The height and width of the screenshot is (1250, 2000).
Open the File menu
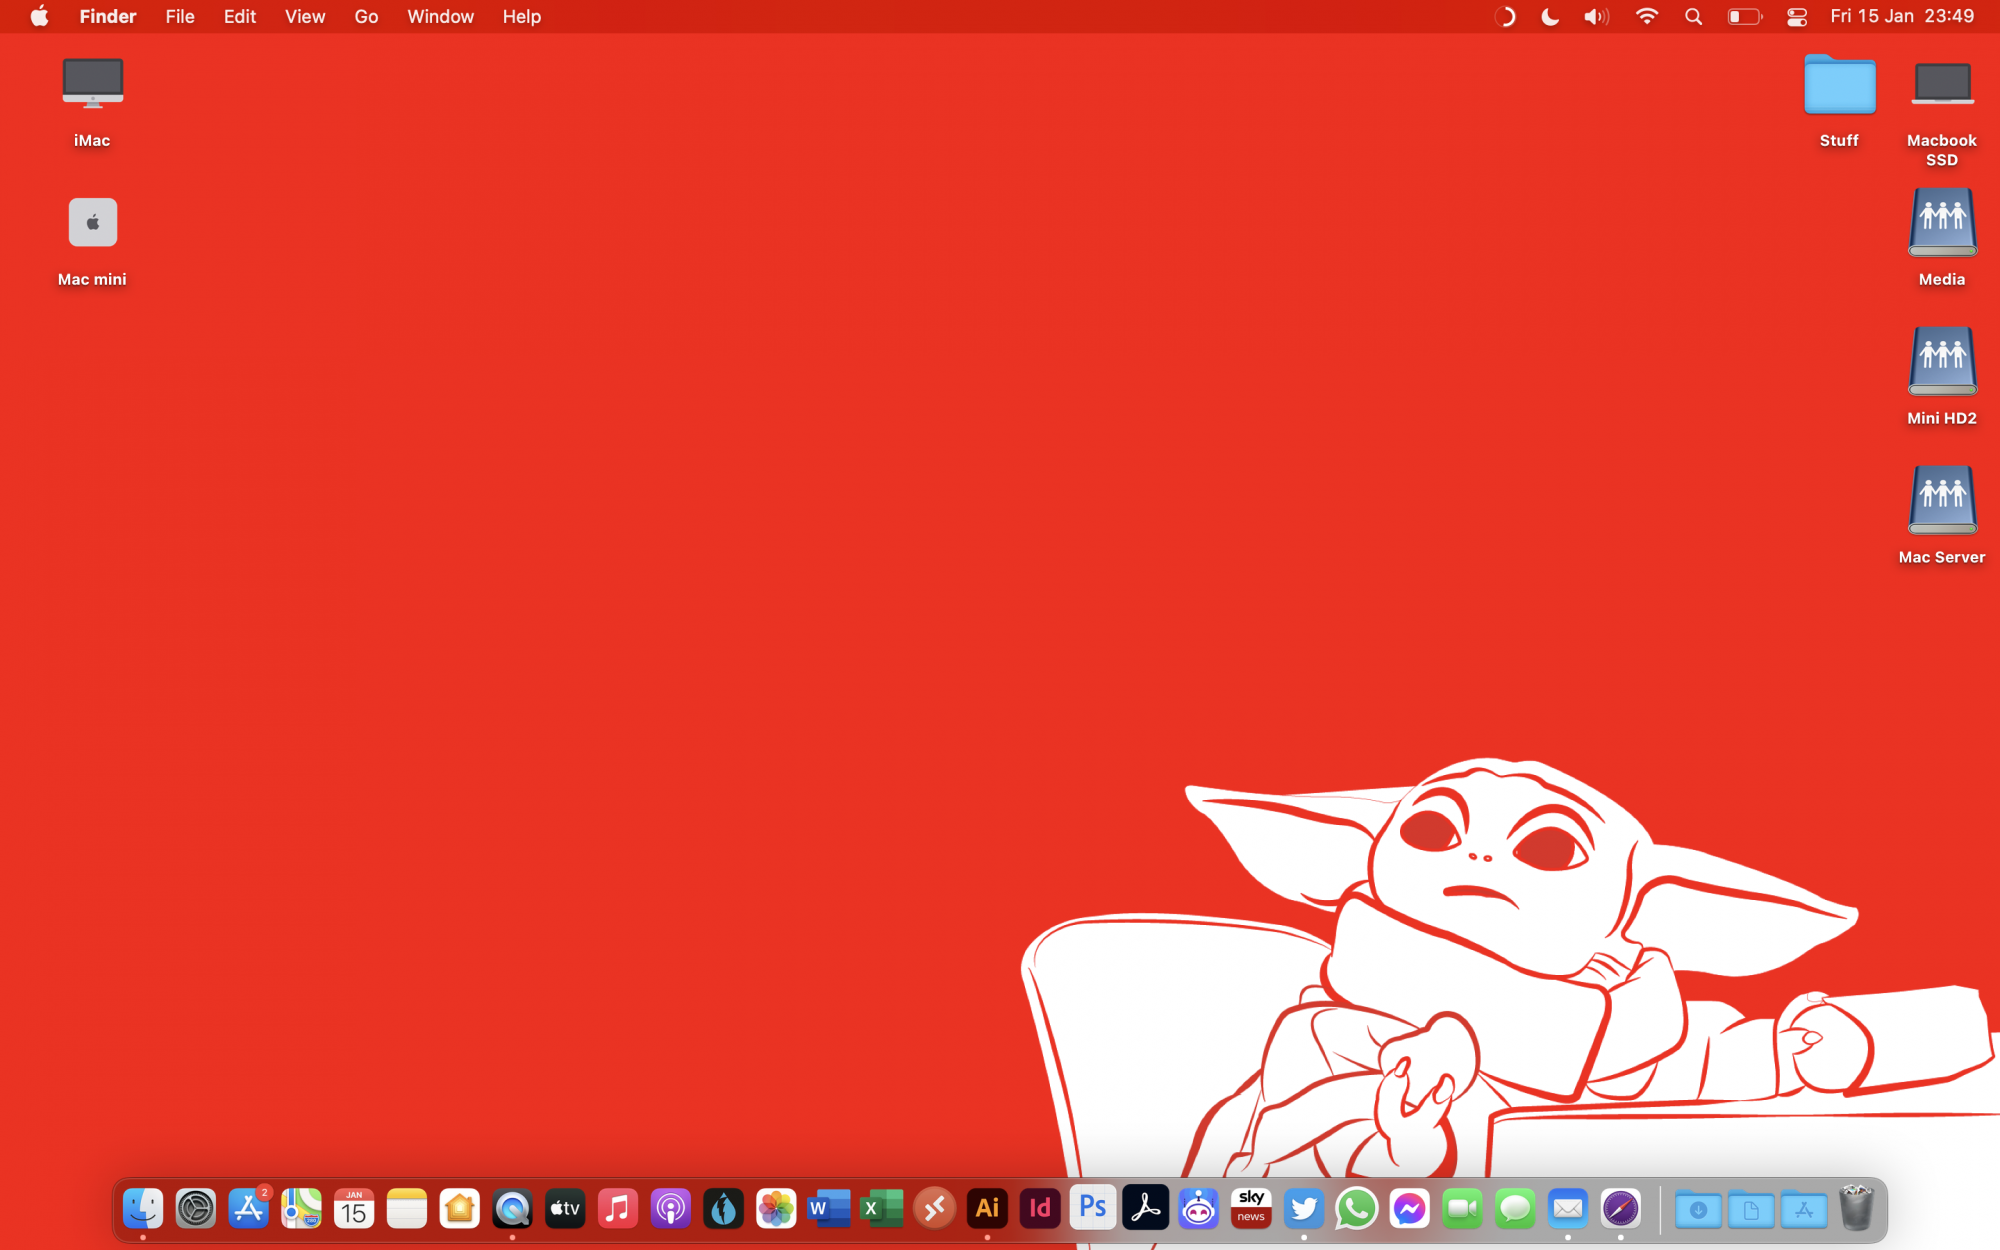tap(180, 16)
